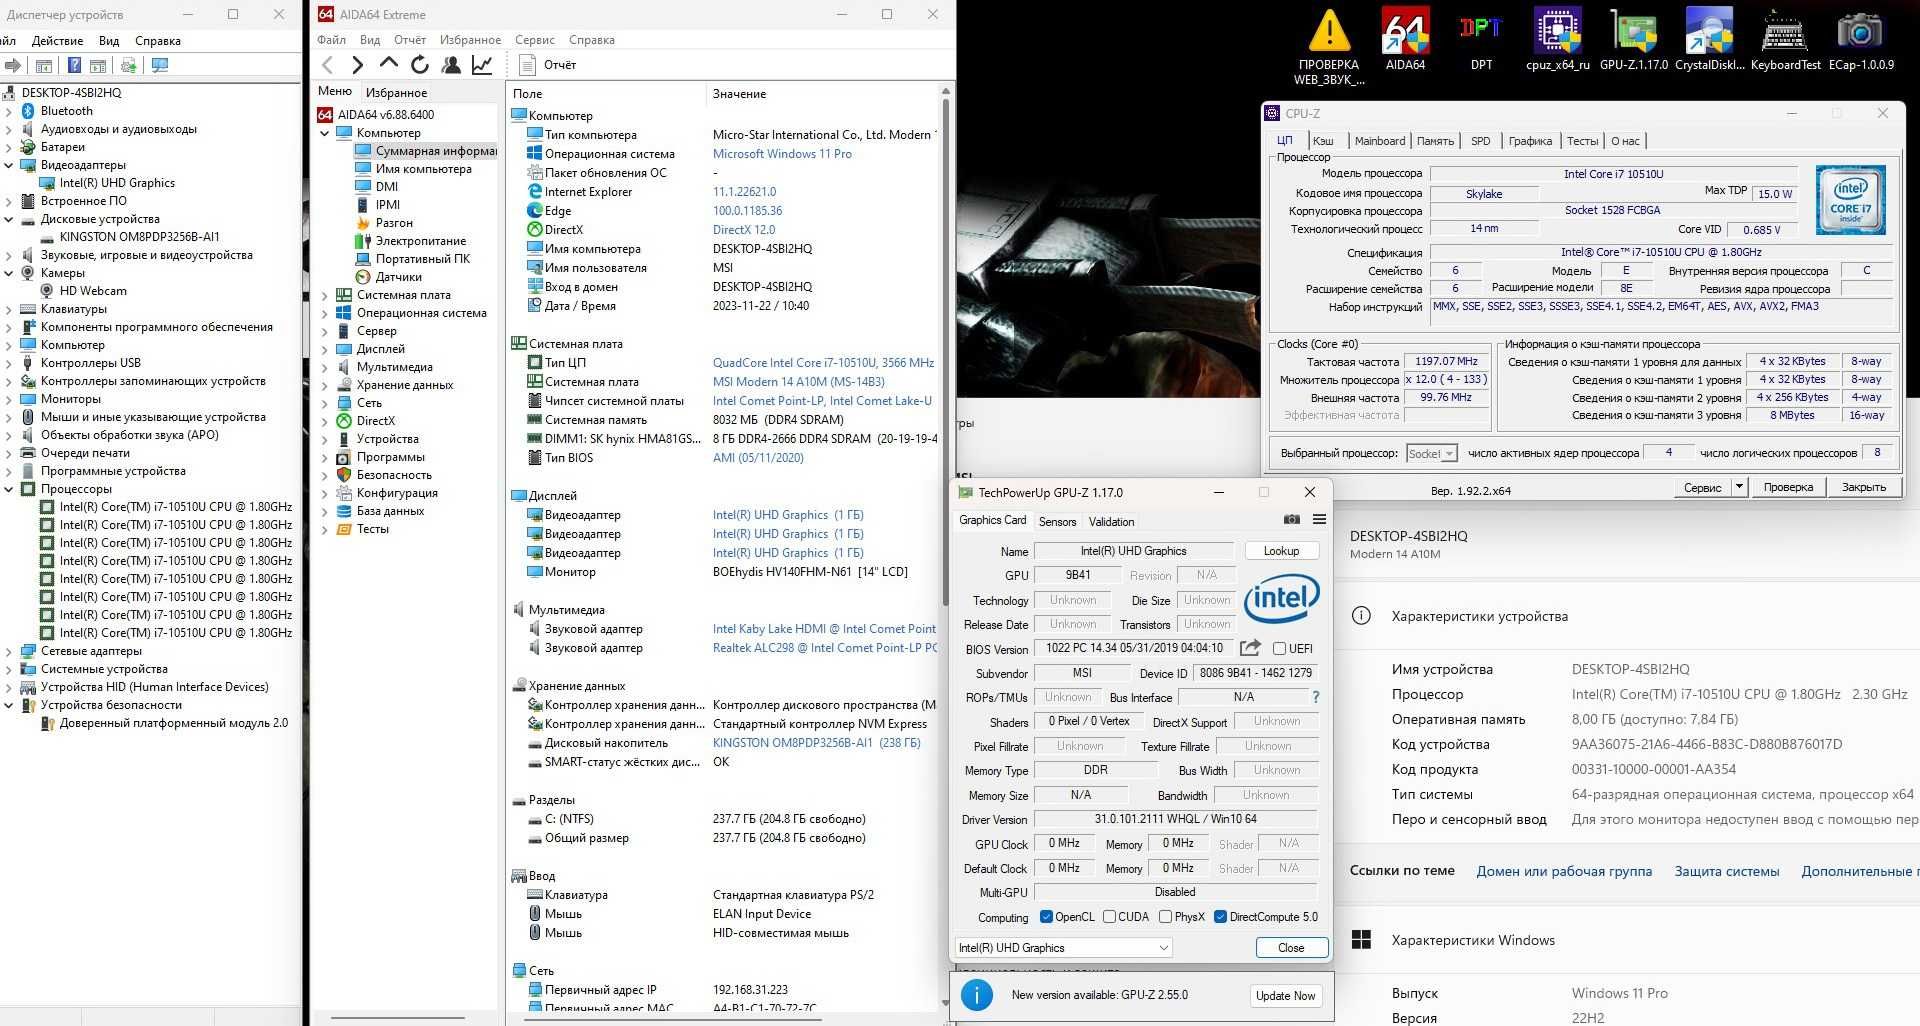Click AIDA64 refresh icon
This screenshot has width=1920, height=1026.
tap(420, 65)
